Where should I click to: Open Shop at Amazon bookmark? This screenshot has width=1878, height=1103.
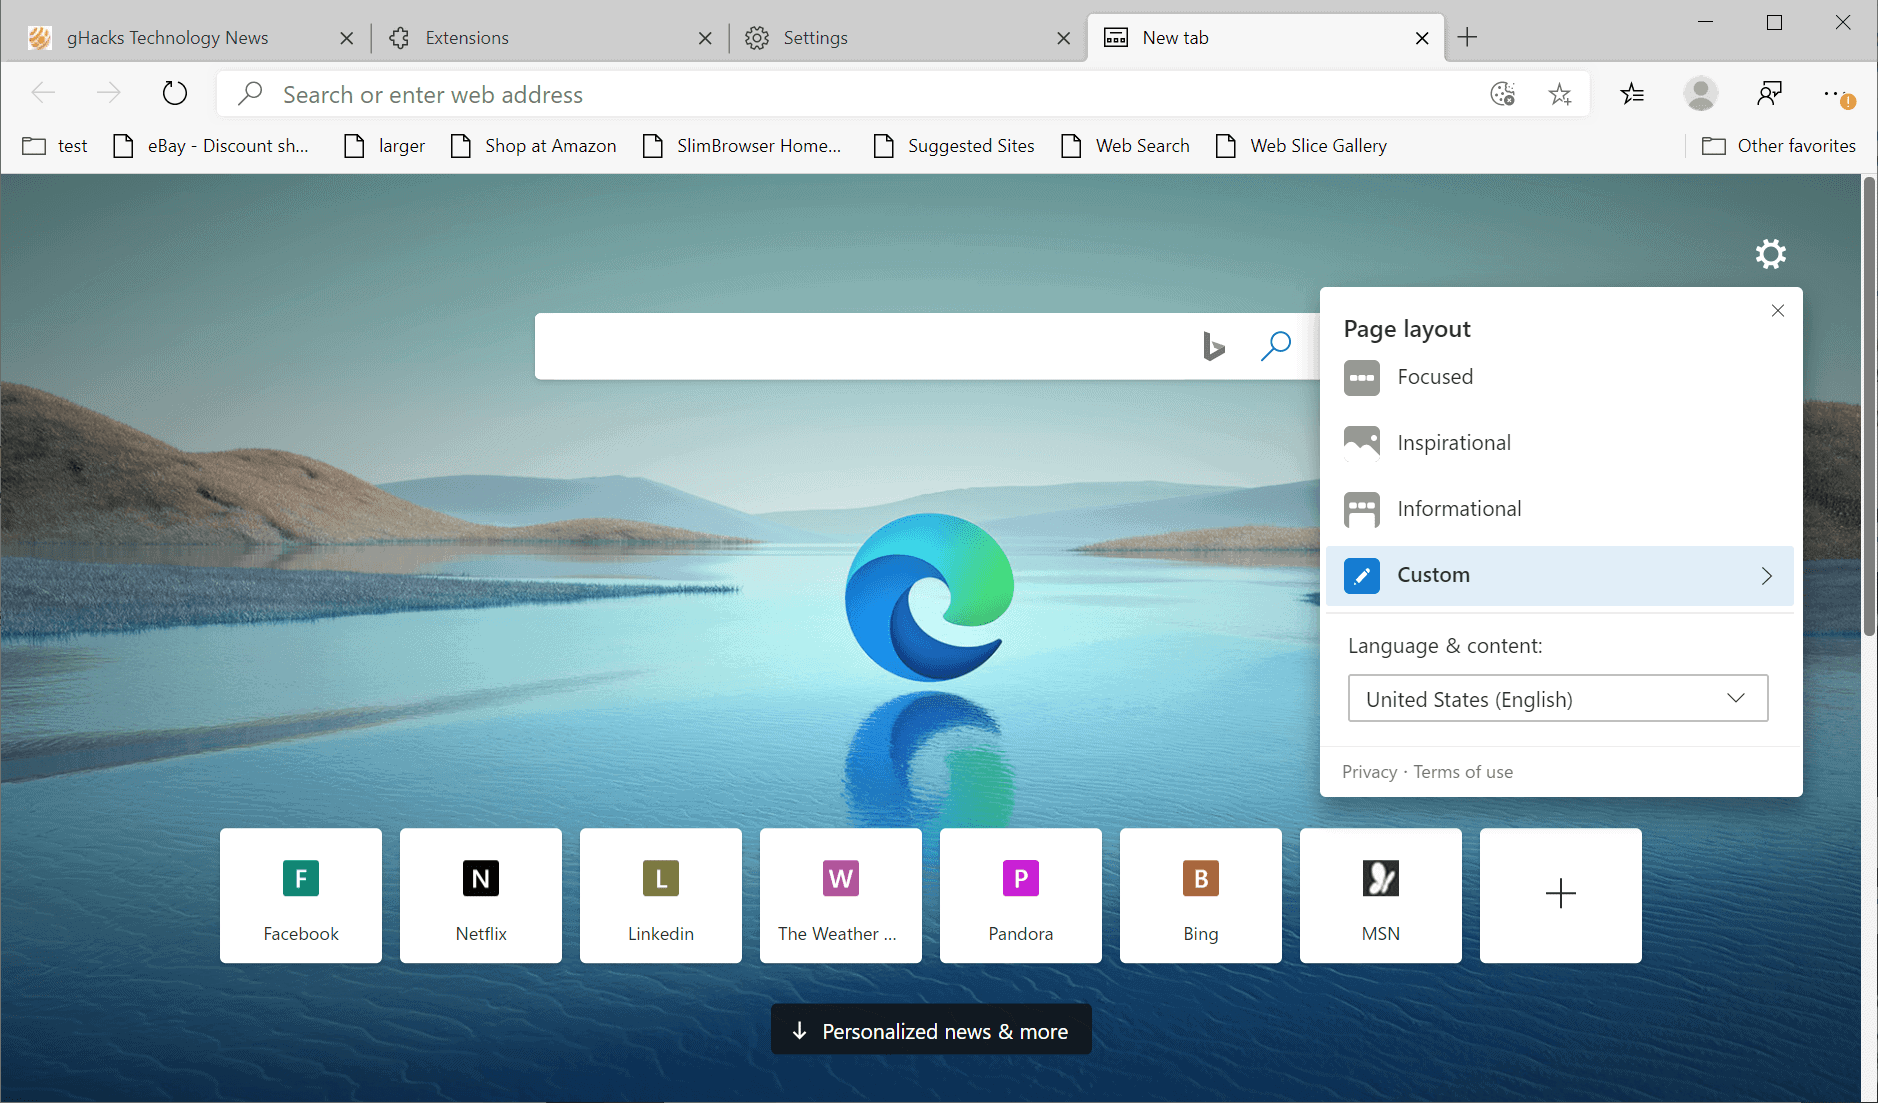(533, 146)
